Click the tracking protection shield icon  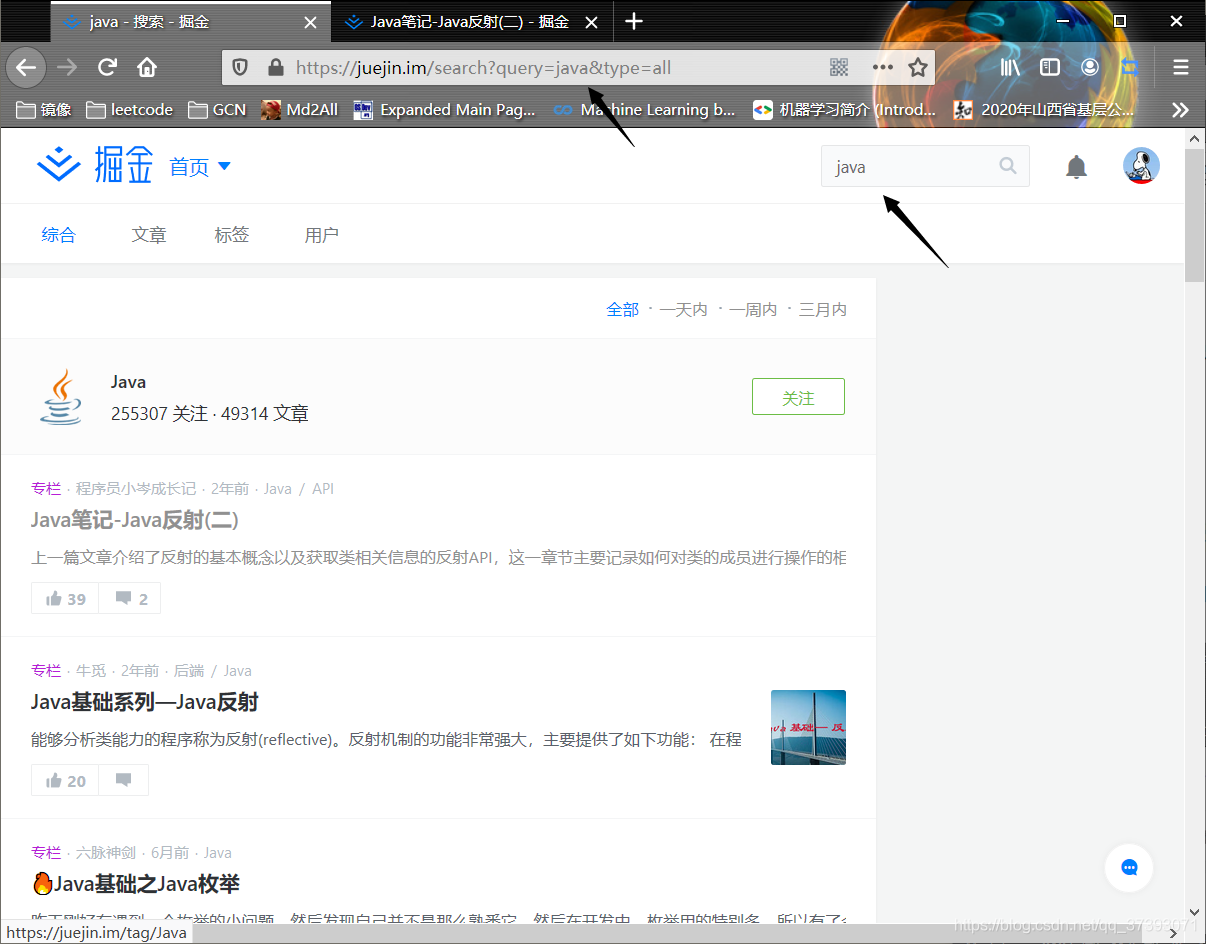pyautogui.click(x=240, y=68)
